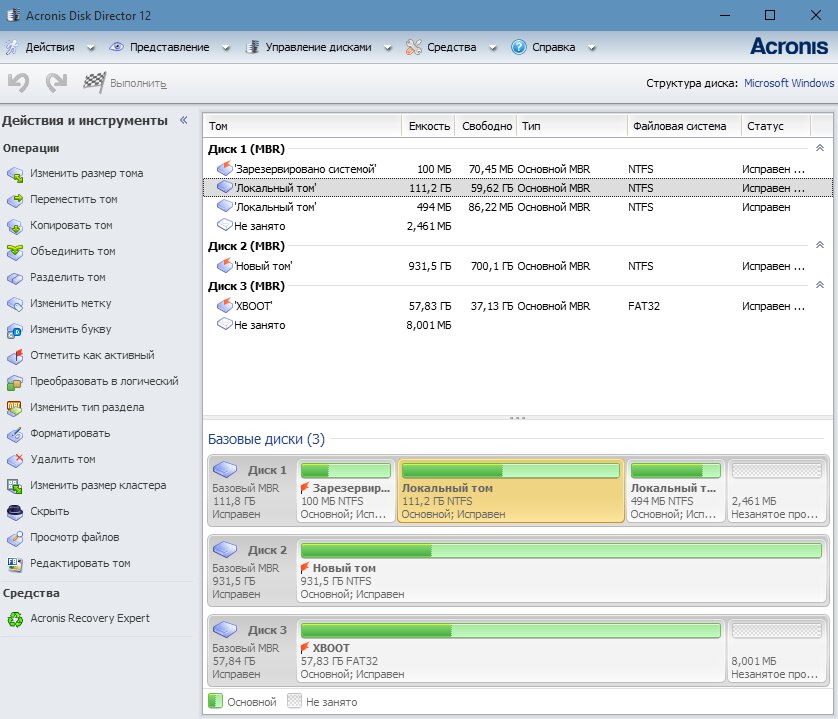Collapse the Действия и инструменты side panel
This screenshot has width=838, height=719.
[183, 120]
